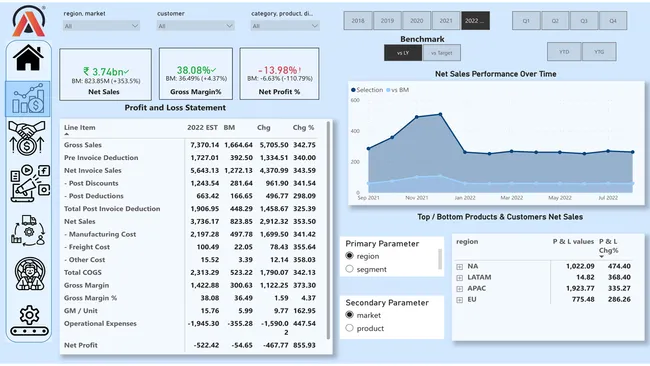This screenshot has width=650, height=366.
Task: Switch benchmark to vs Target
Action: click(441, 53)
